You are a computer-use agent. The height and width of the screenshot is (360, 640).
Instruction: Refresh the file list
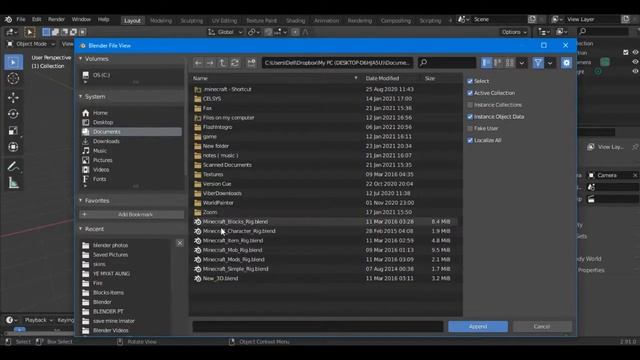point(235,63)
